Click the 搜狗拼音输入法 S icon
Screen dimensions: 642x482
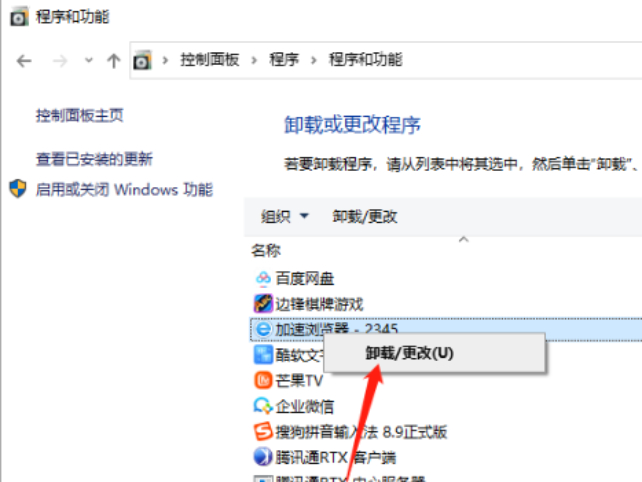(263, 432)
